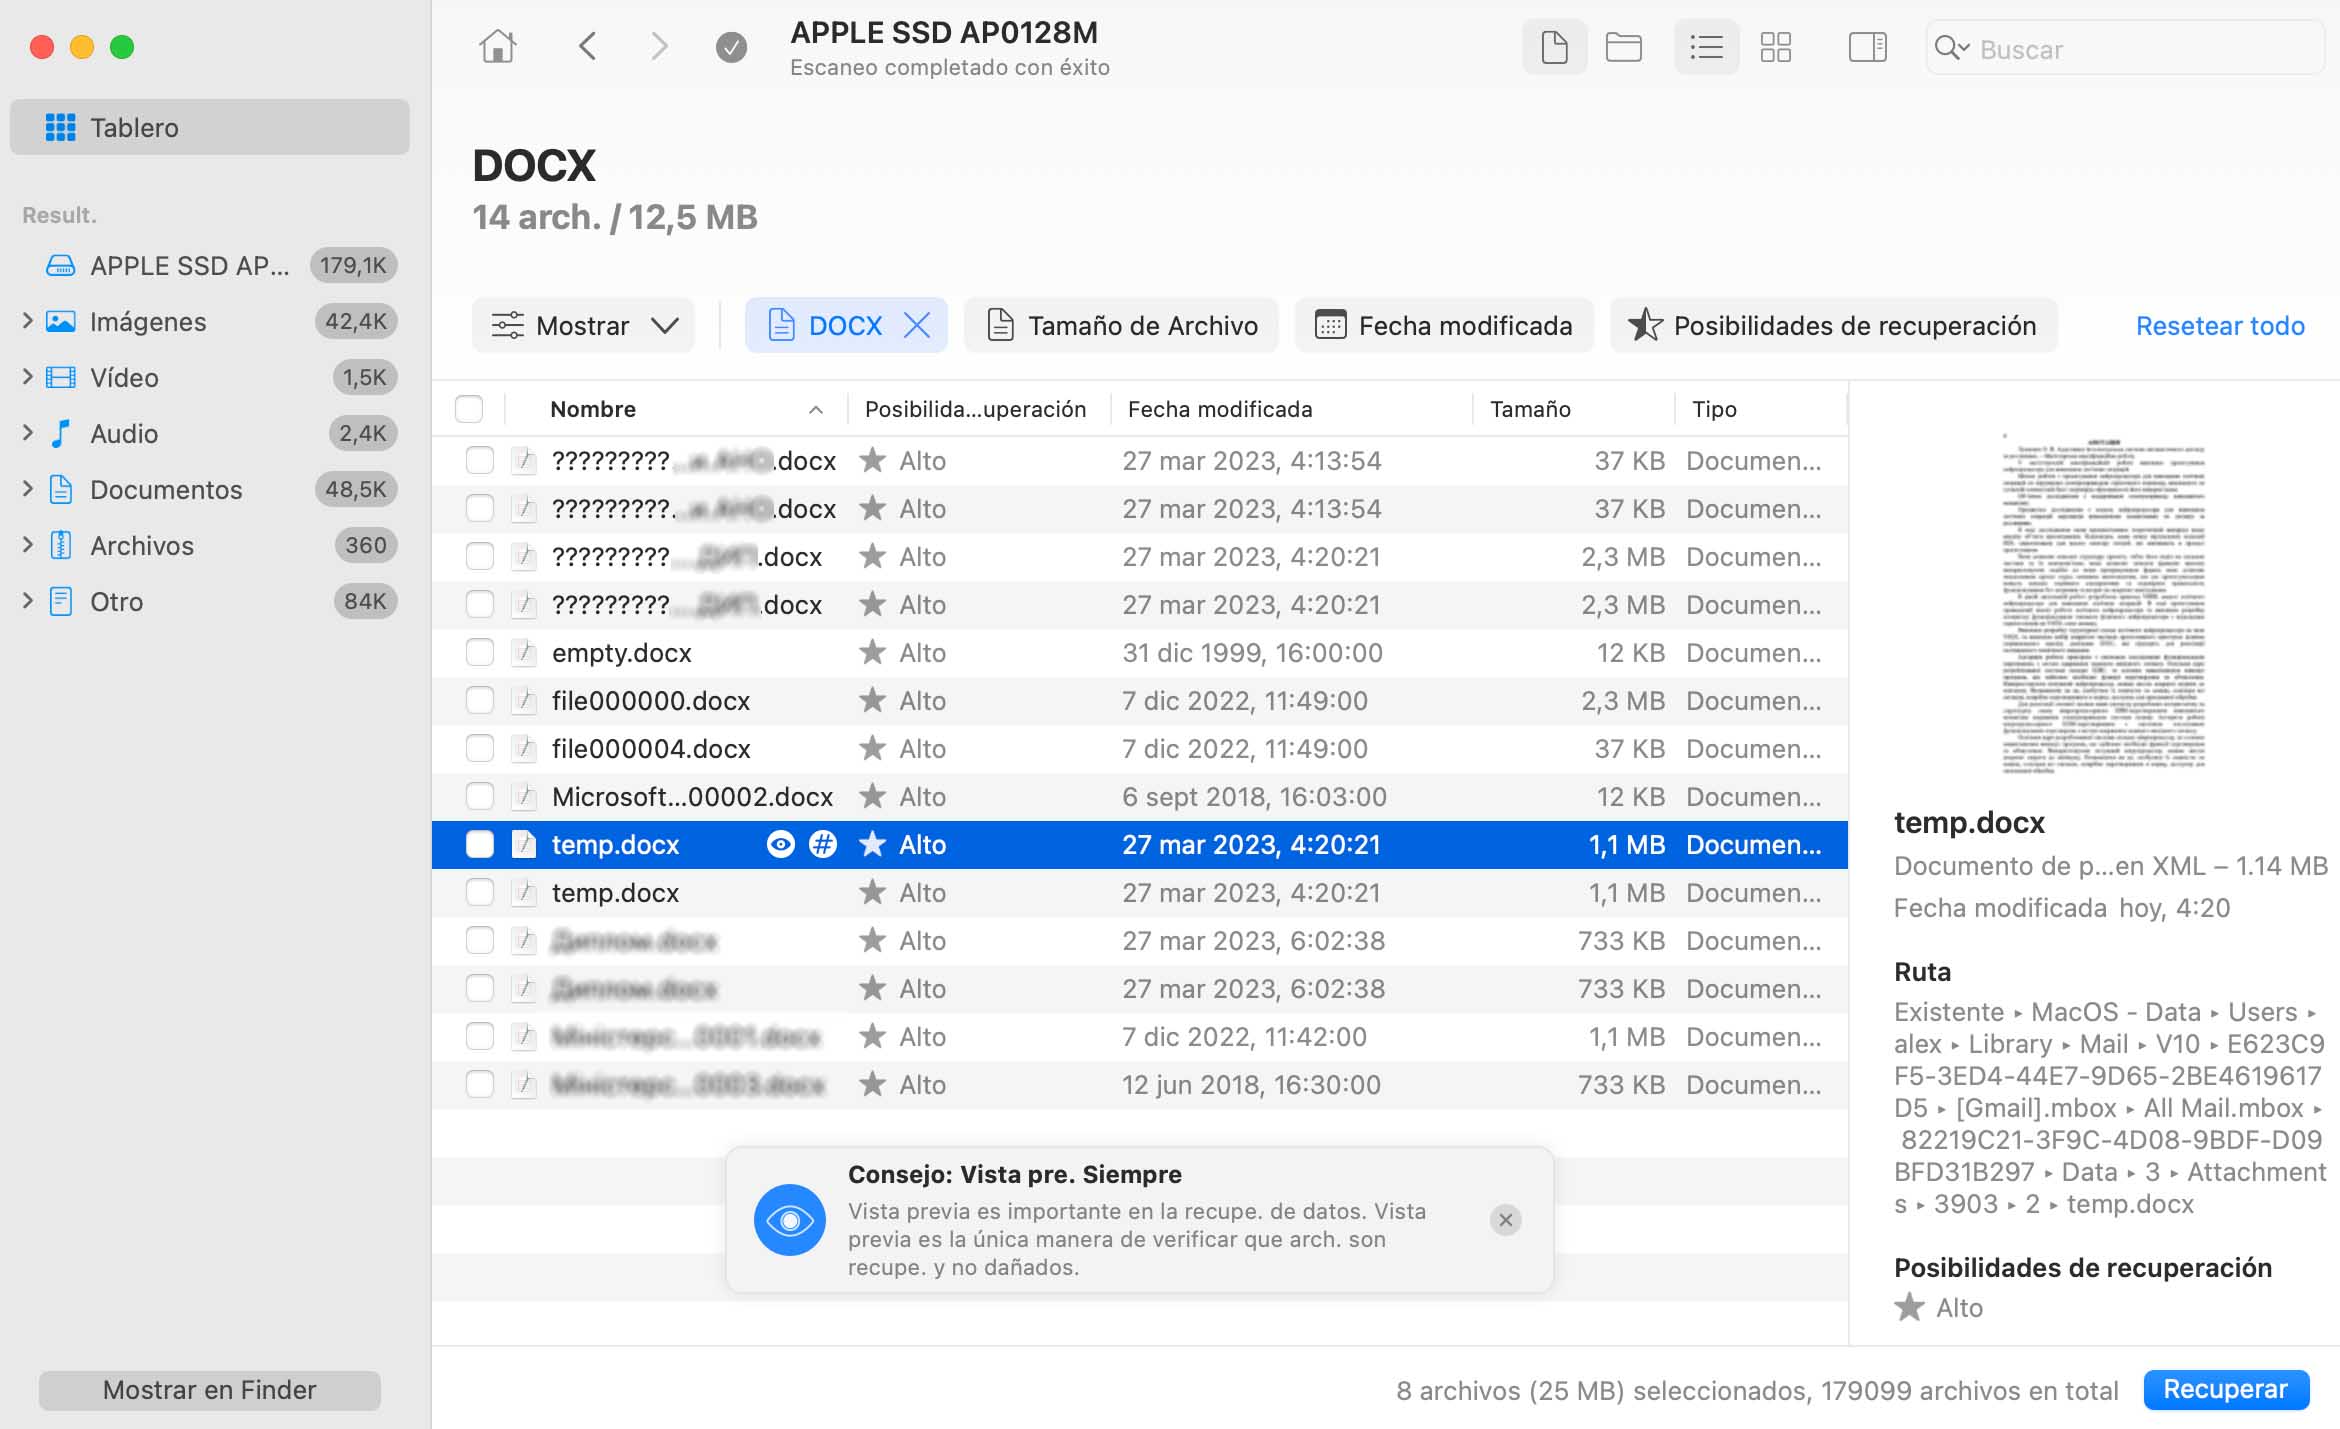Click the Home icon in the toolbar

(x=497, y=47)
